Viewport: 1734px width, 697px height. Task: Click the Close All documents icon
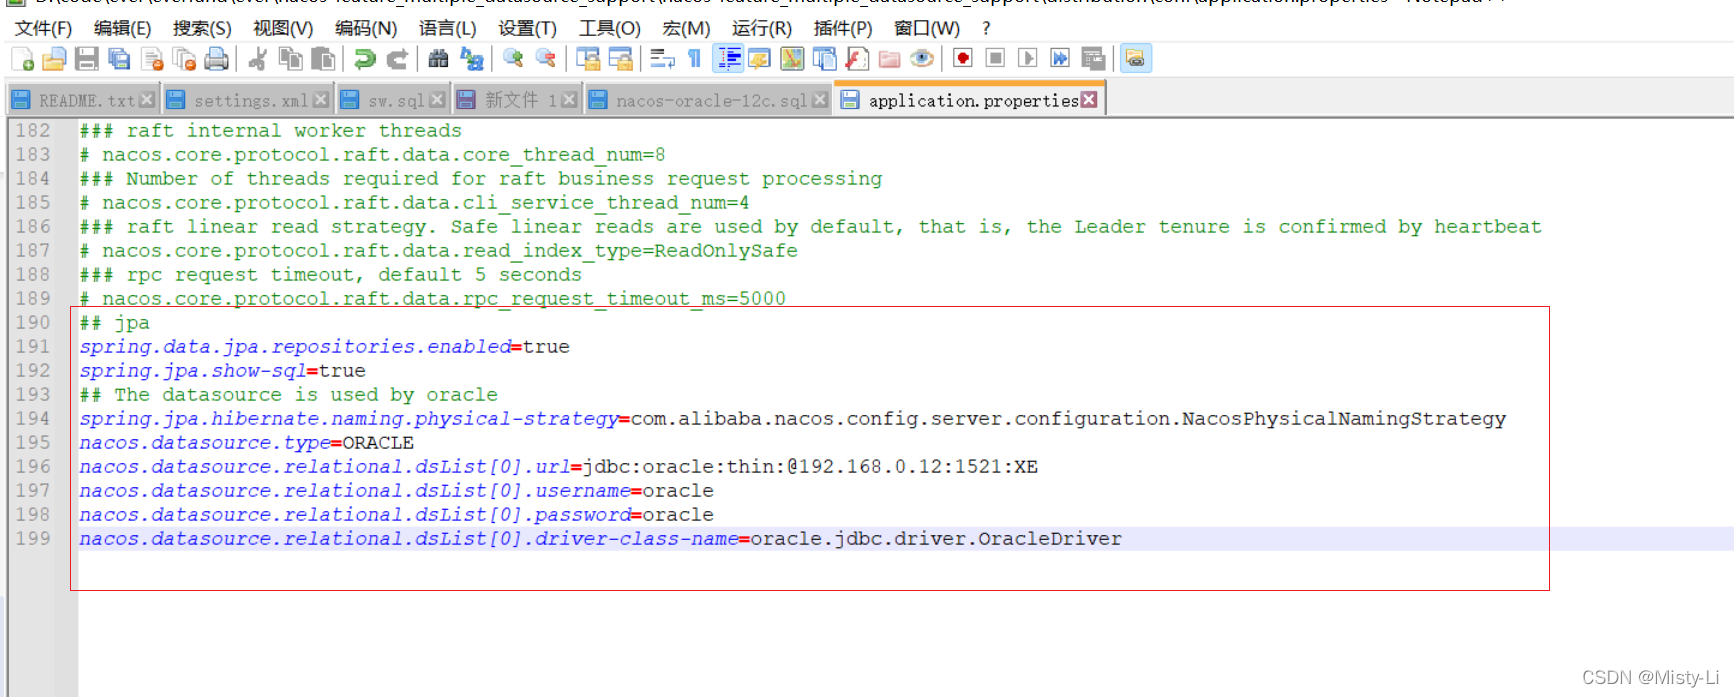pos(184,59)
